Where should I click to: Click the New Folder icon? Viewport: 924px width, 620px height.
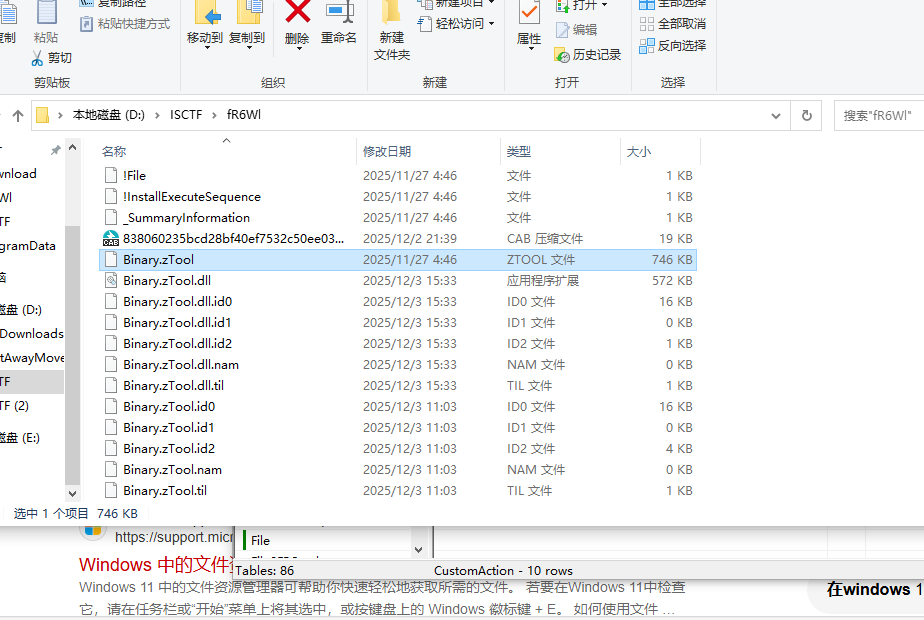[x=392, y=14]
